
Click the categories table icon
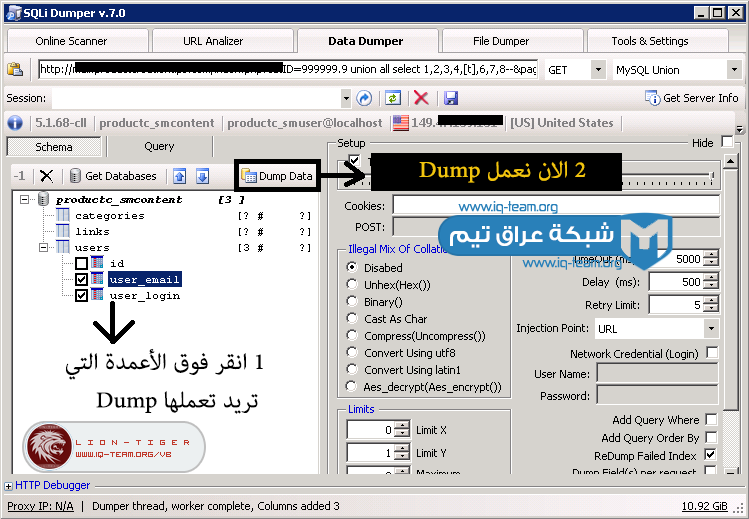pyautogui.click(x=63, y=215)
